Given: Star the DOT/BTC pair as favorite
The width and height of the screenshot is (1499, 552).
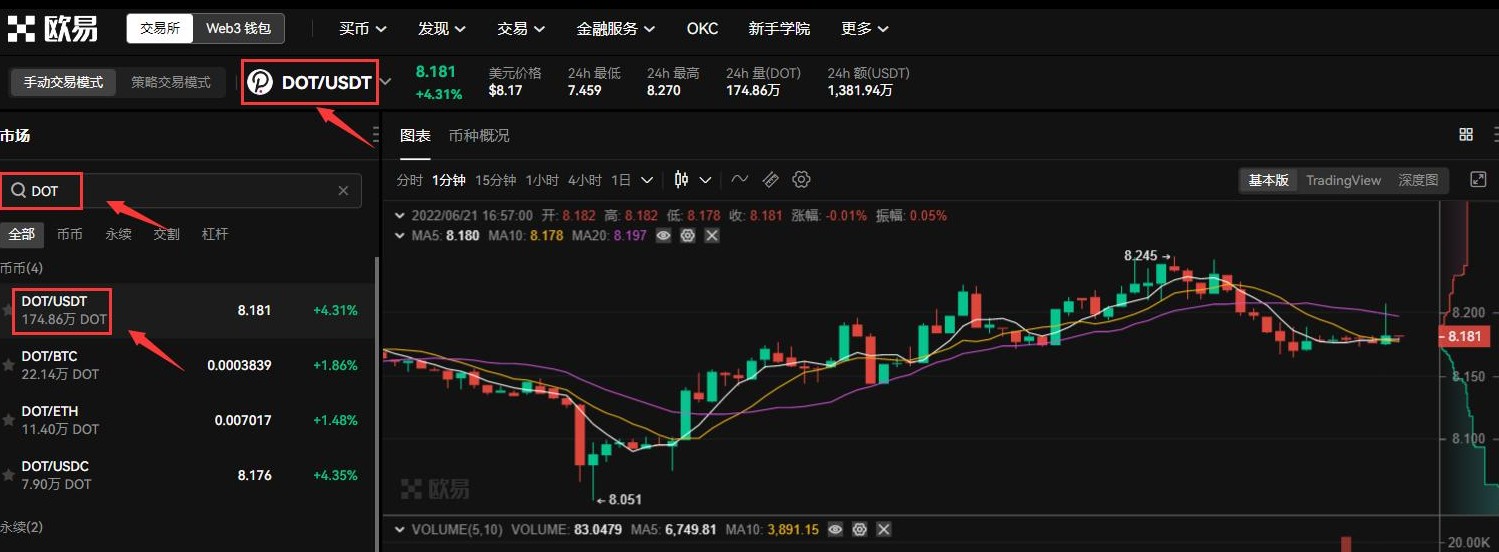Looking at the screenshot, I should [8, 365].
